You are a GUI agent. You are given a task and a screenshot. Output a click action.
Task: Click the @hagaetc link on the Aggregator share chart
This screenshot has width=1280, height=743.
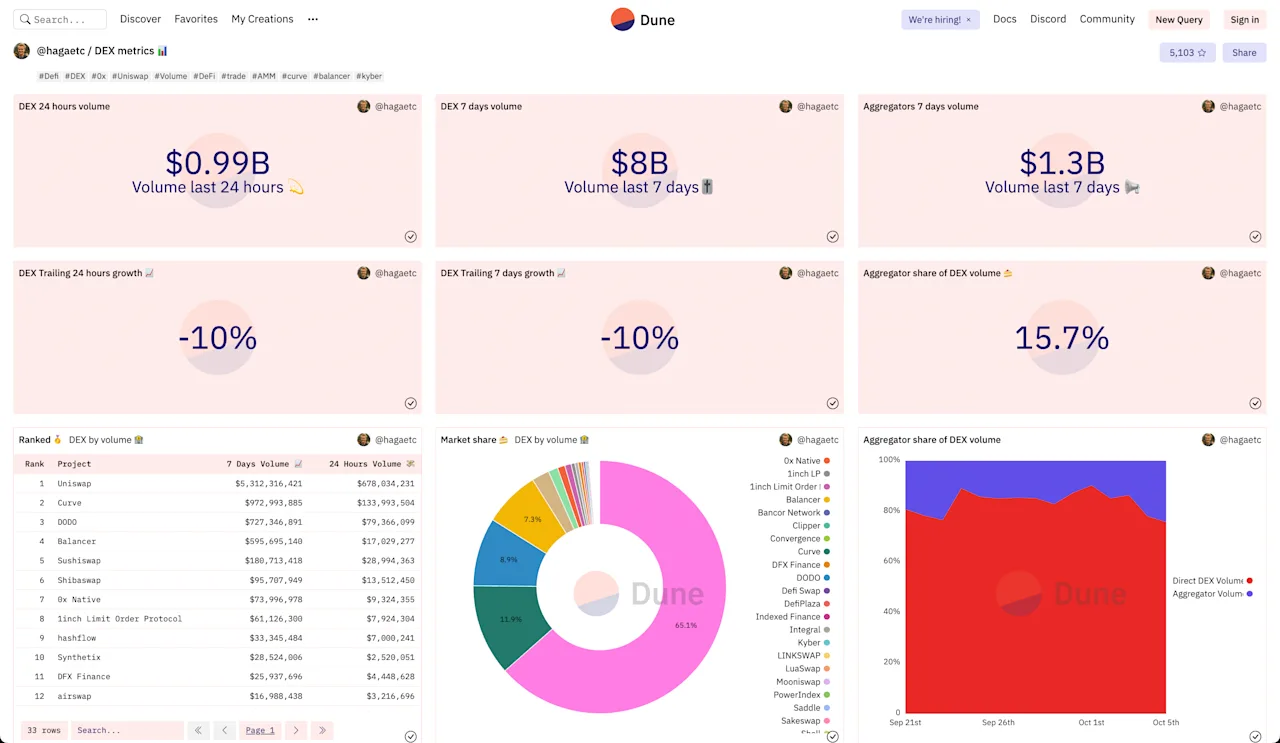(x=1240, y=440)
